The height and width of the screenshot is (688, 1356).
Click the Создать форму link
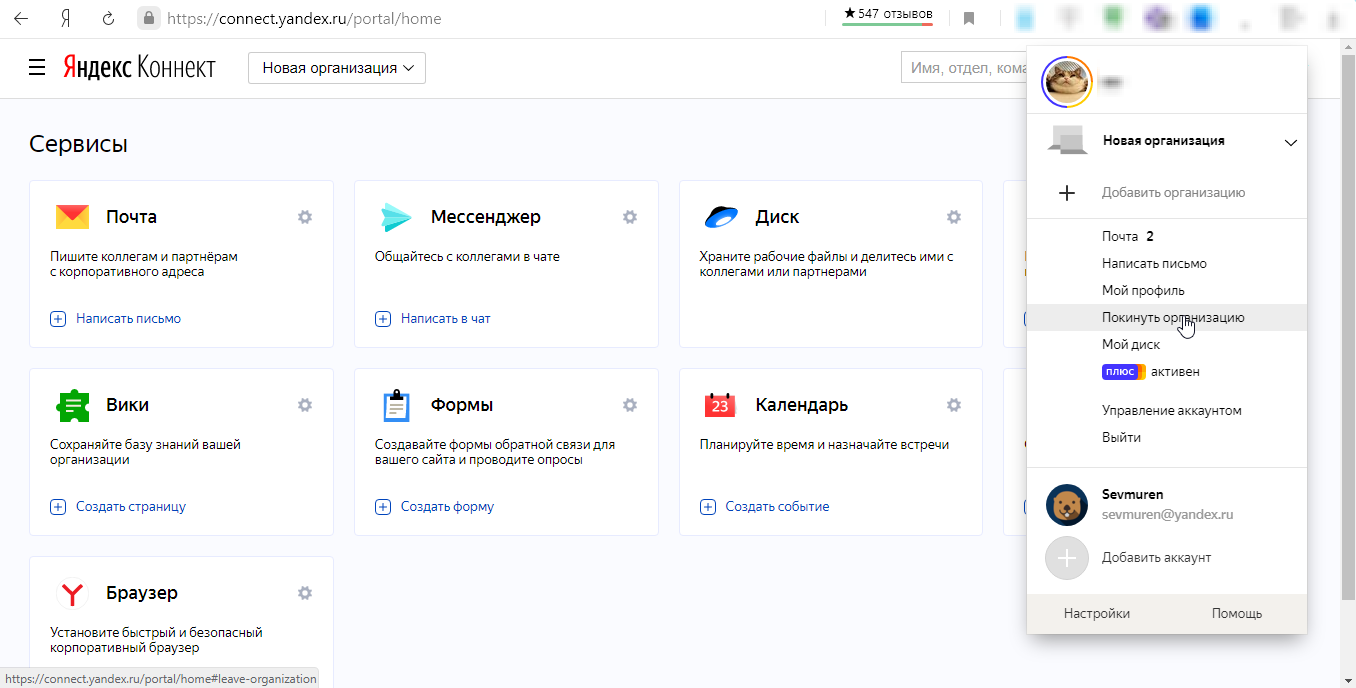click(x=447, y=507)
